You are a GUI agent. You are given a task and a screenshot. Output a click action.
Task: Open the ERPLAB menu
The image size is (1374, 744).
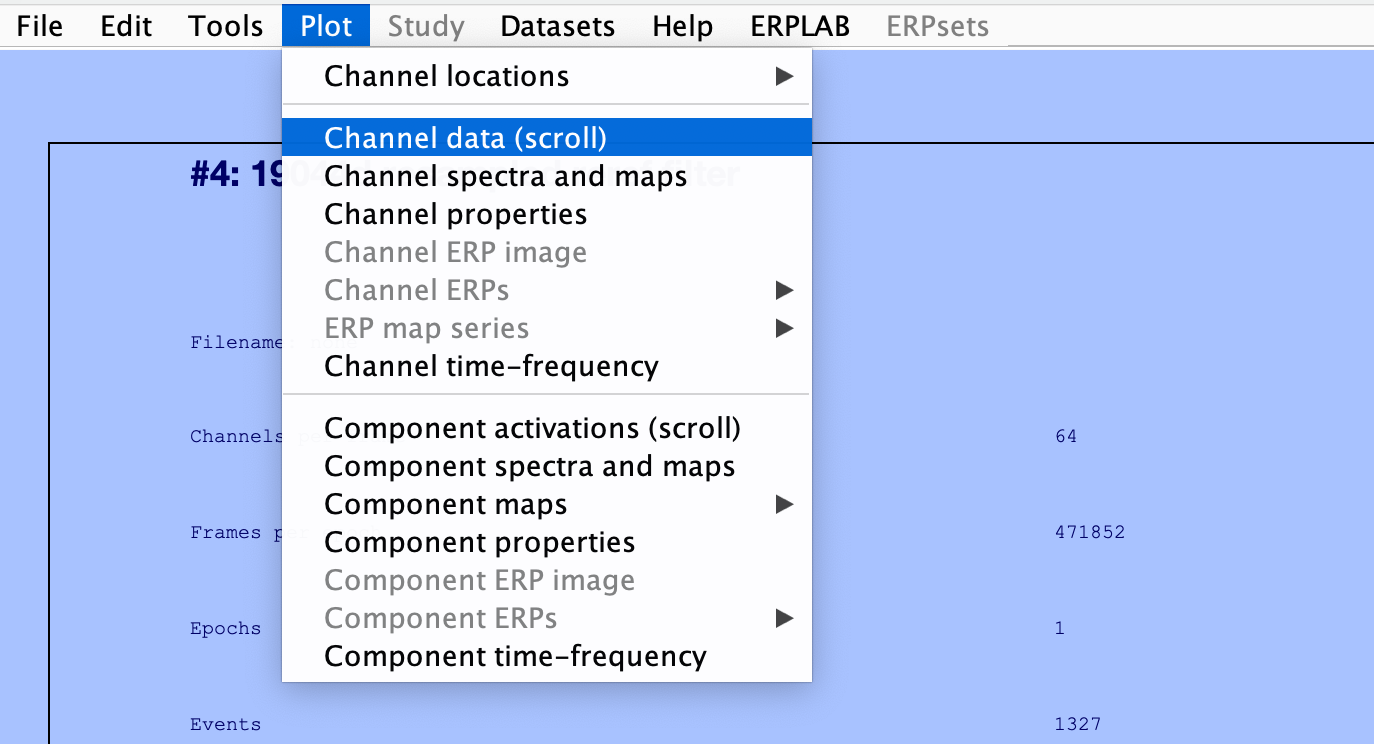pyautogui.click(x=800, y=26)
